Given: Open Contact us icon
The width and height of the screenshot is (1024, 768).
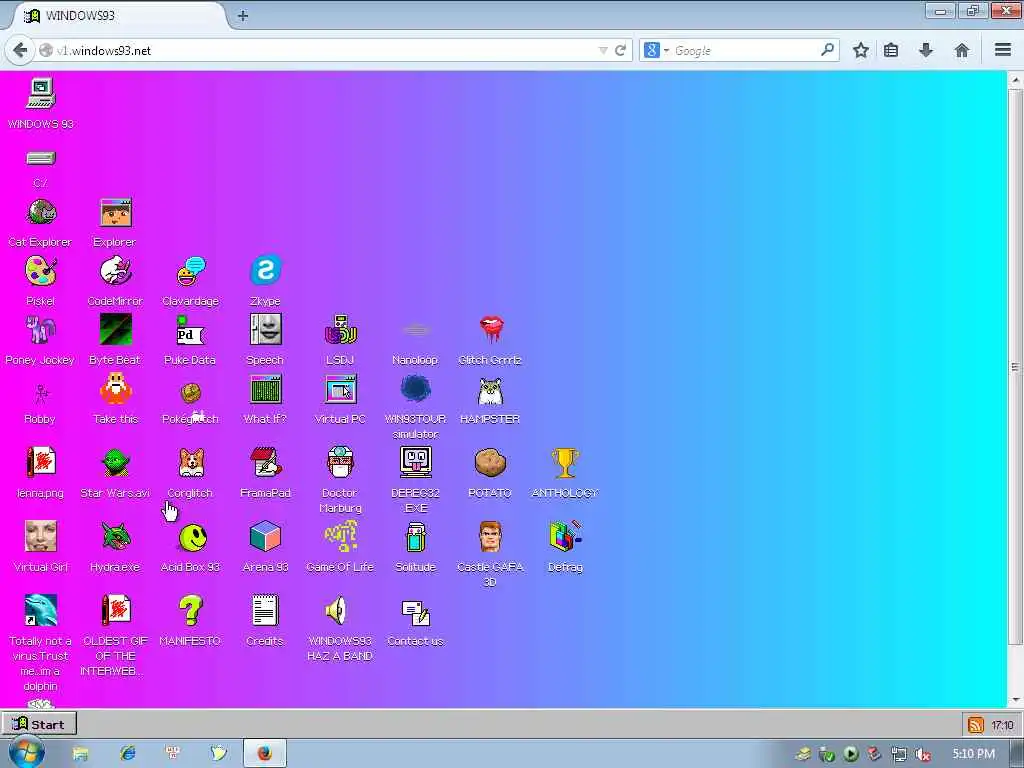Looking at the screenshot, I should point(415,613).
